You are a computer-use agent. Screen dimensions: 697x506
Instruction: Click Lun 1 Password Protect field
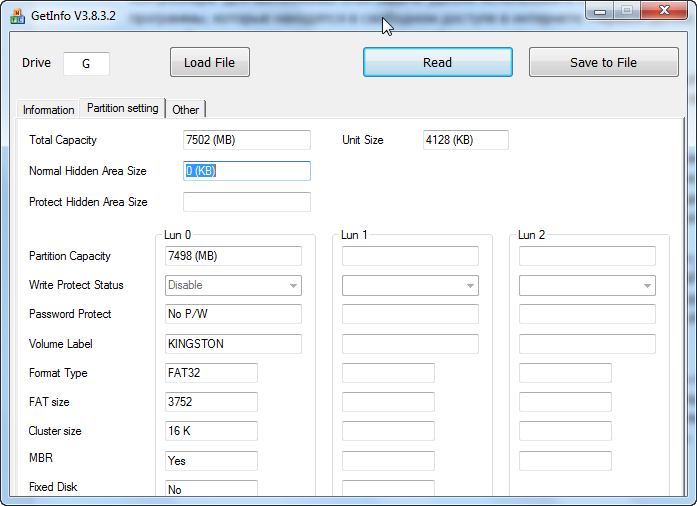[410, 314]
